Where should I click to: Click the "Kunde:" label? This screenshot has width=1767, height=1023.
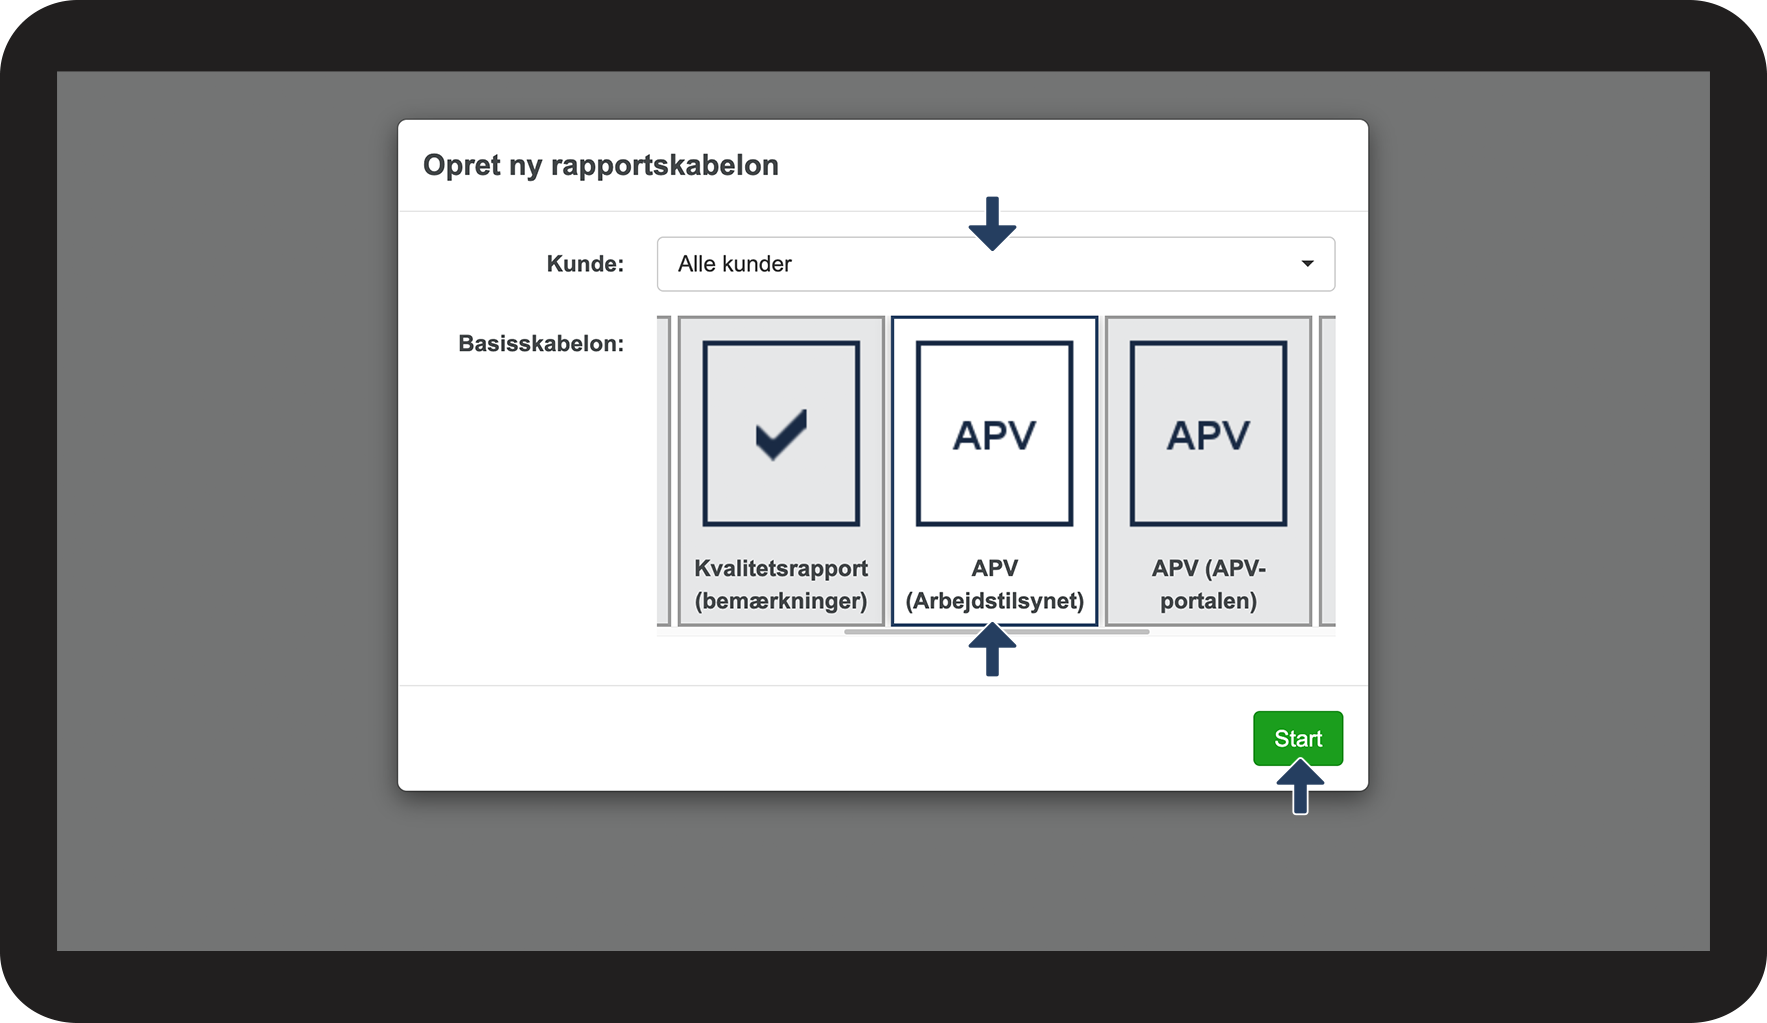[x=585, y=264]
